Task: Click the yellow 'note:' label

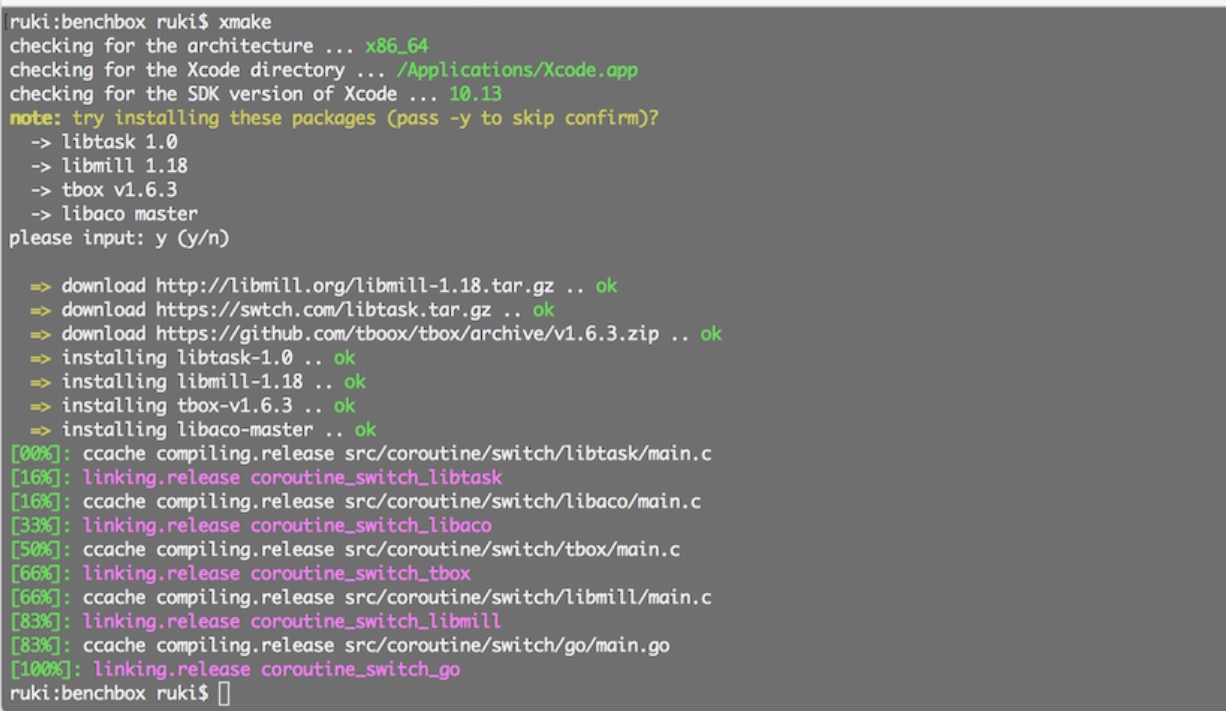Action: point(36,118)
